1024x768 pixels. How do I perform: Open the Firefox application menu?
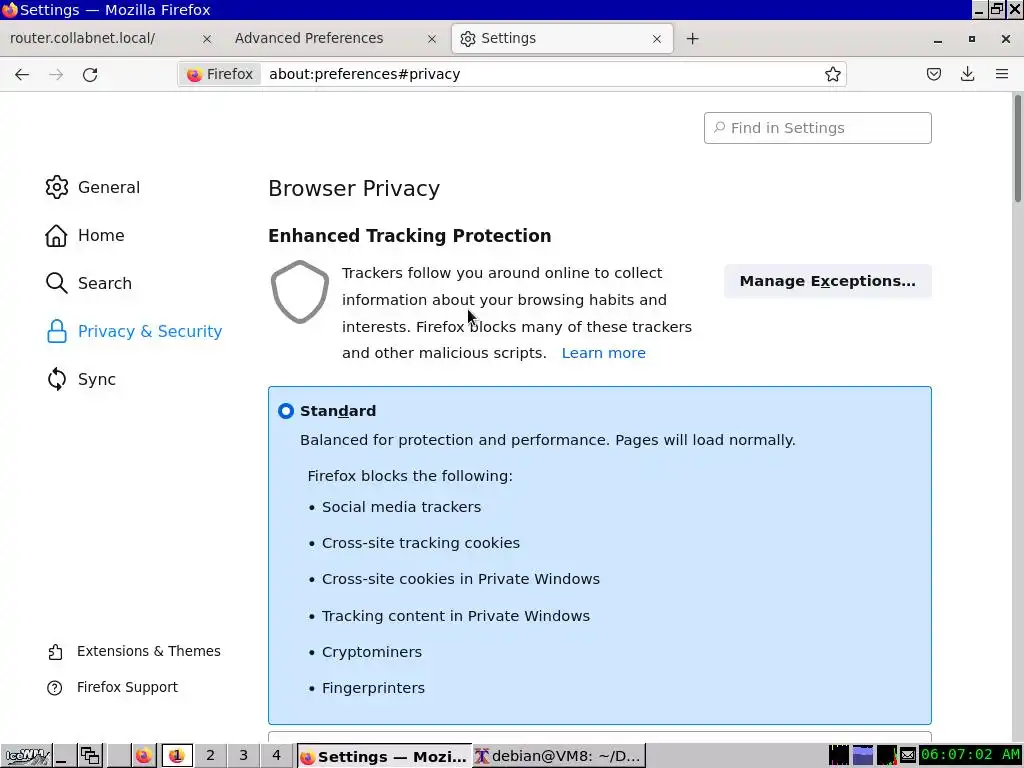point(1002,74)
